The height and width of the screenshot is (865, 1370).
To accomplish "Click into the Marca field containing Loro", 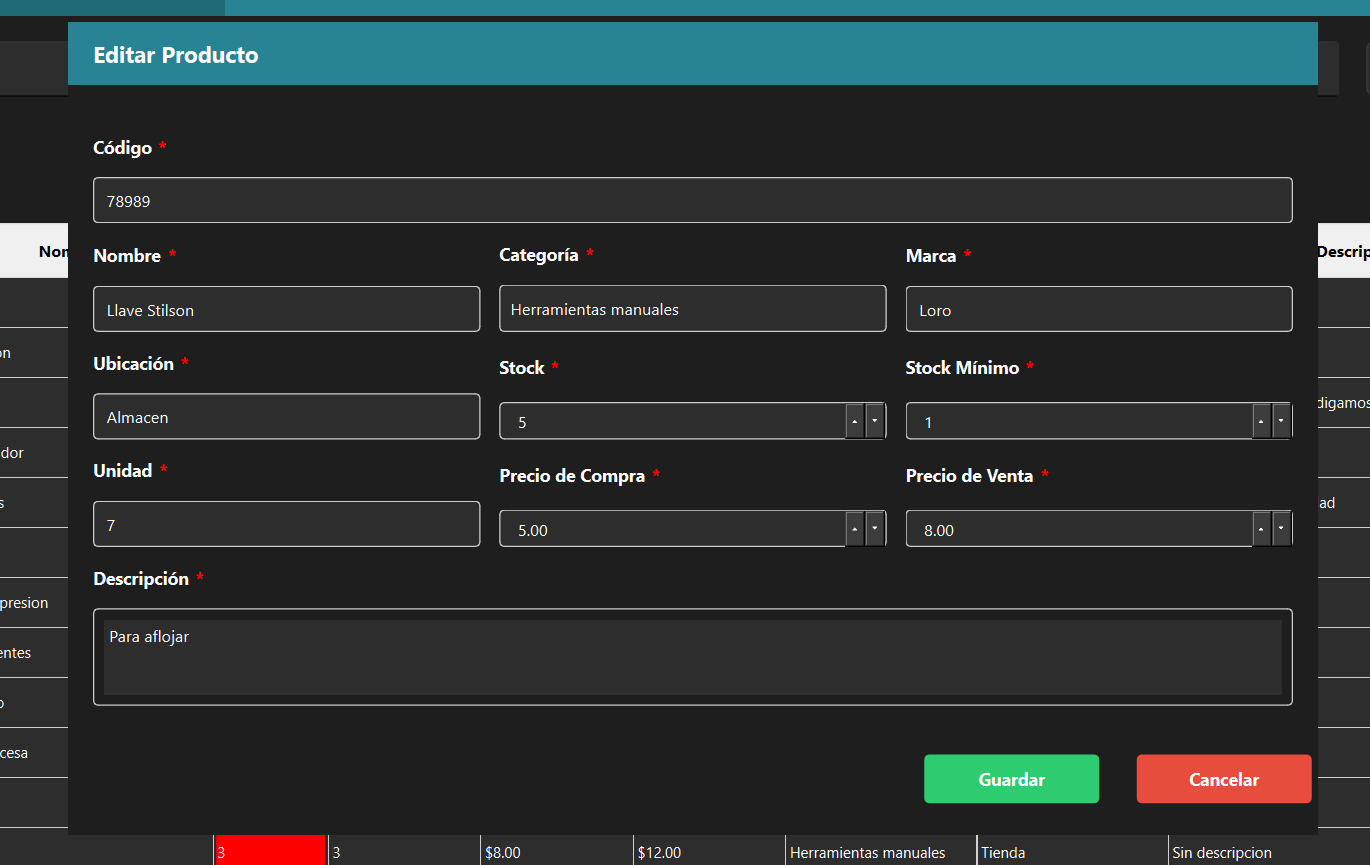I will (x=1098, y=310).
